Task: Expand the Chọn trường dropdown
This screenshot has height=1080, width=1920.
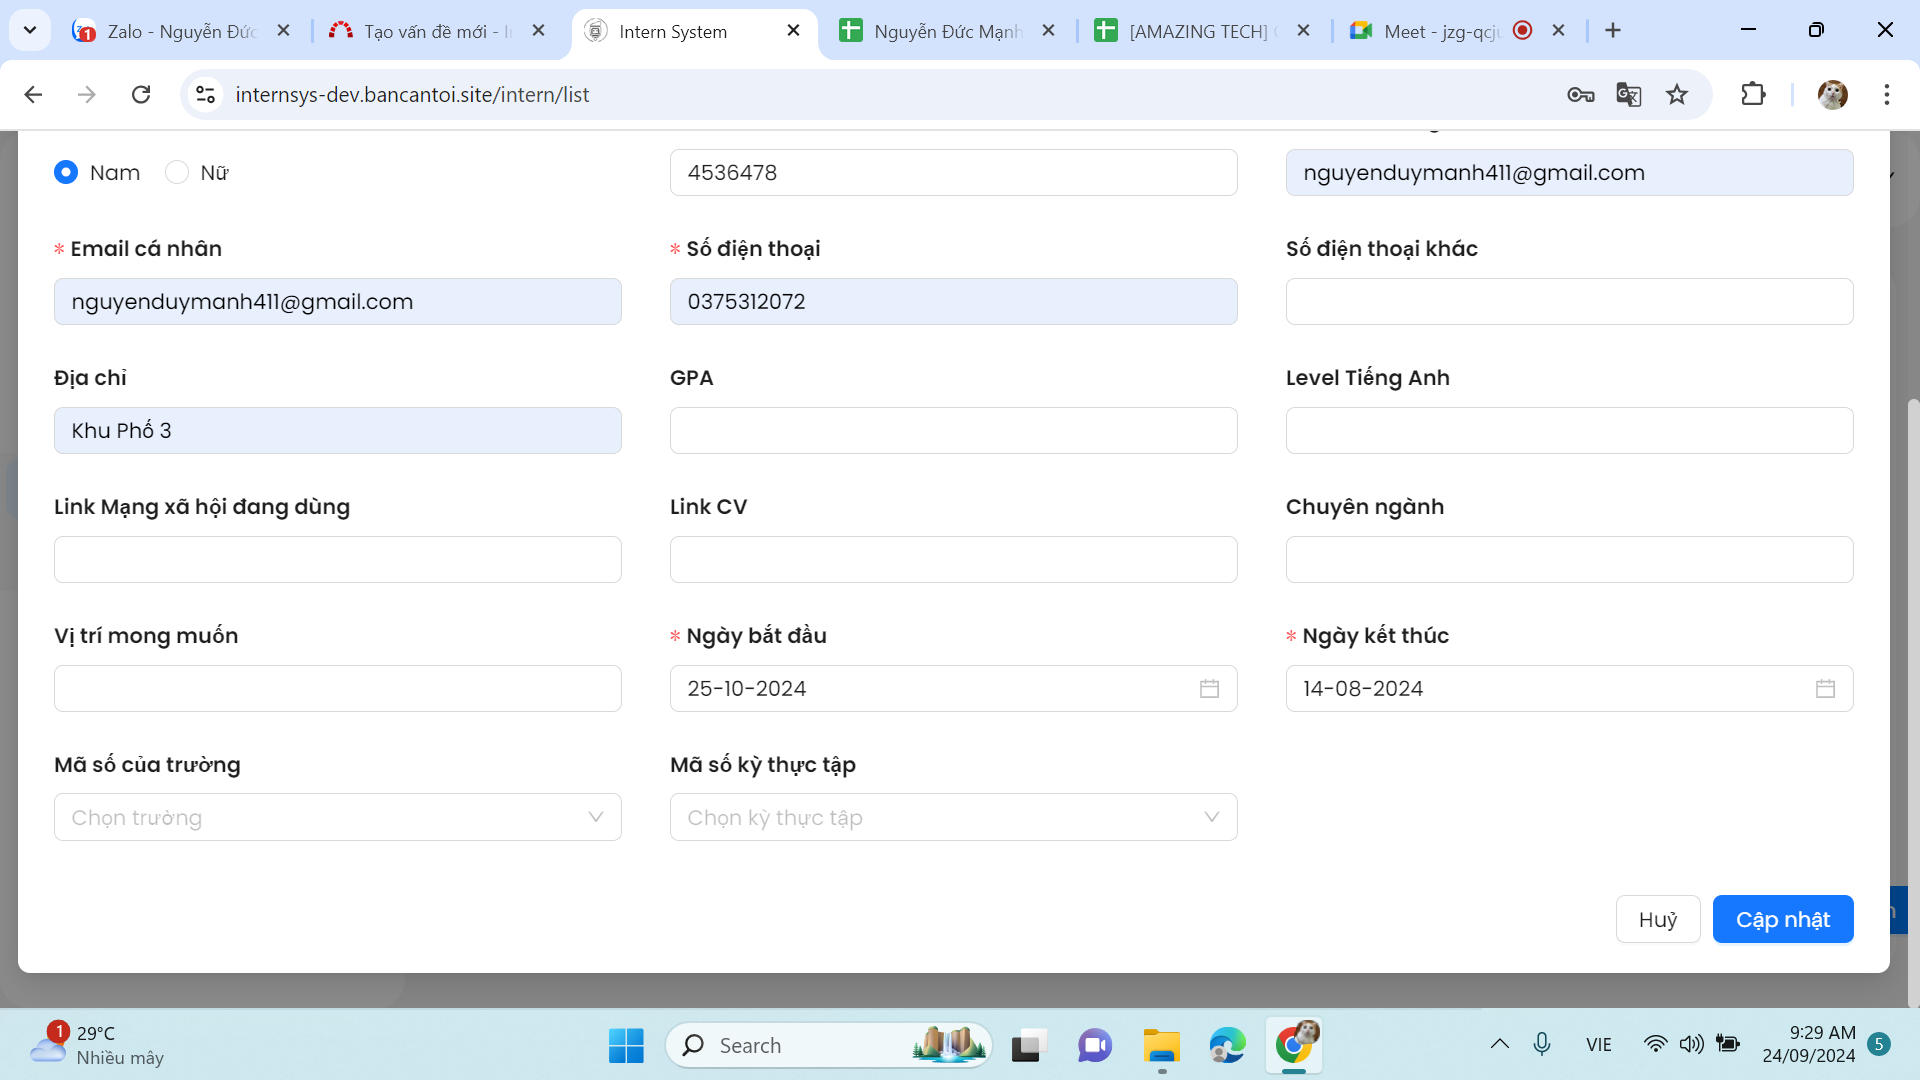Action: [337, 818]
